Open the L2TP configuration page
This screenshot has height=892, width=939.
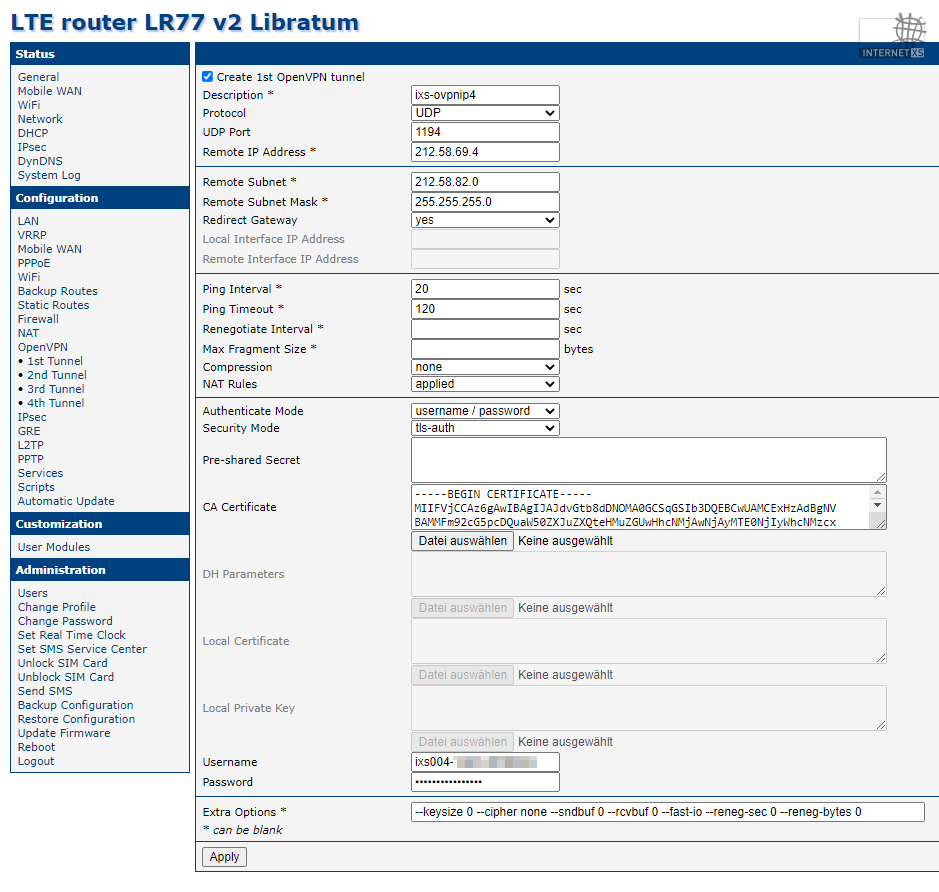31,445
